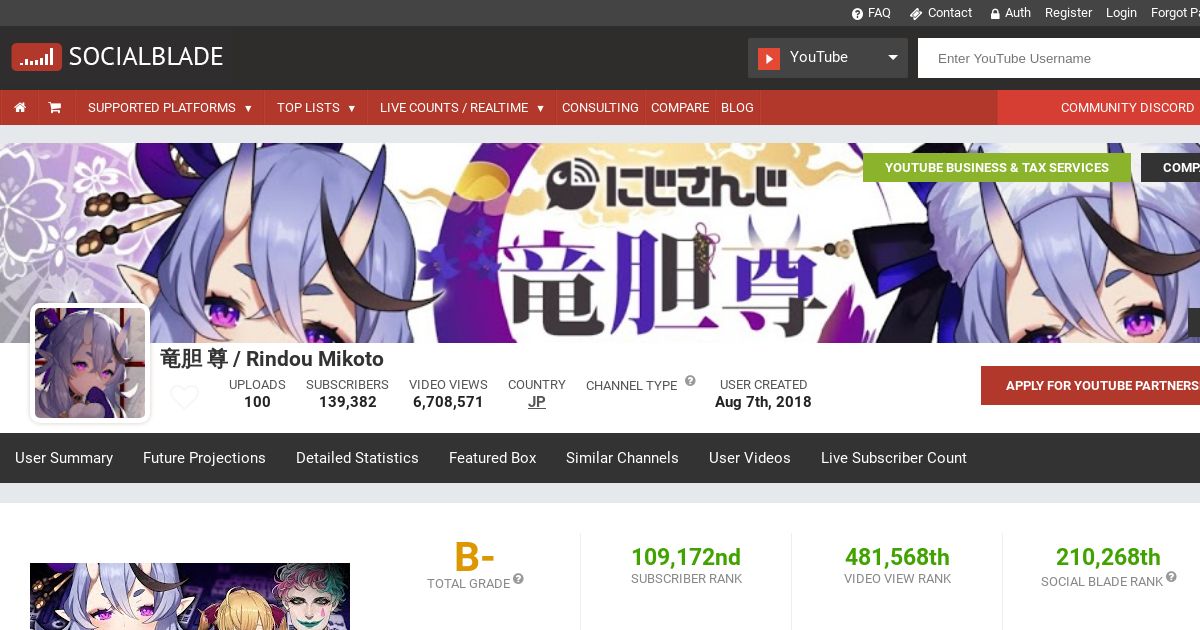The image size is (1200, 630).
Task: Click Apply for YouTube Partnership button
Action: 1090,385
